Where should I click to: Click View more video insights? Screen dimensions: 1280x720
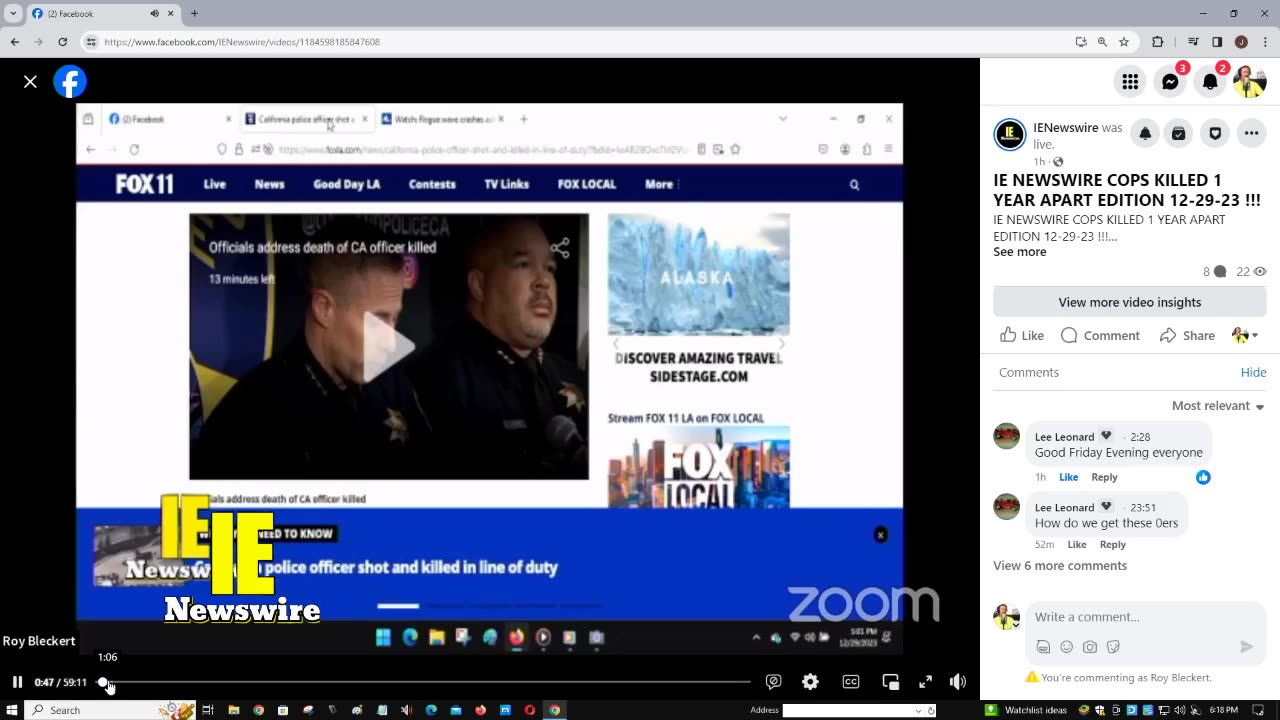coord(1130,302)
